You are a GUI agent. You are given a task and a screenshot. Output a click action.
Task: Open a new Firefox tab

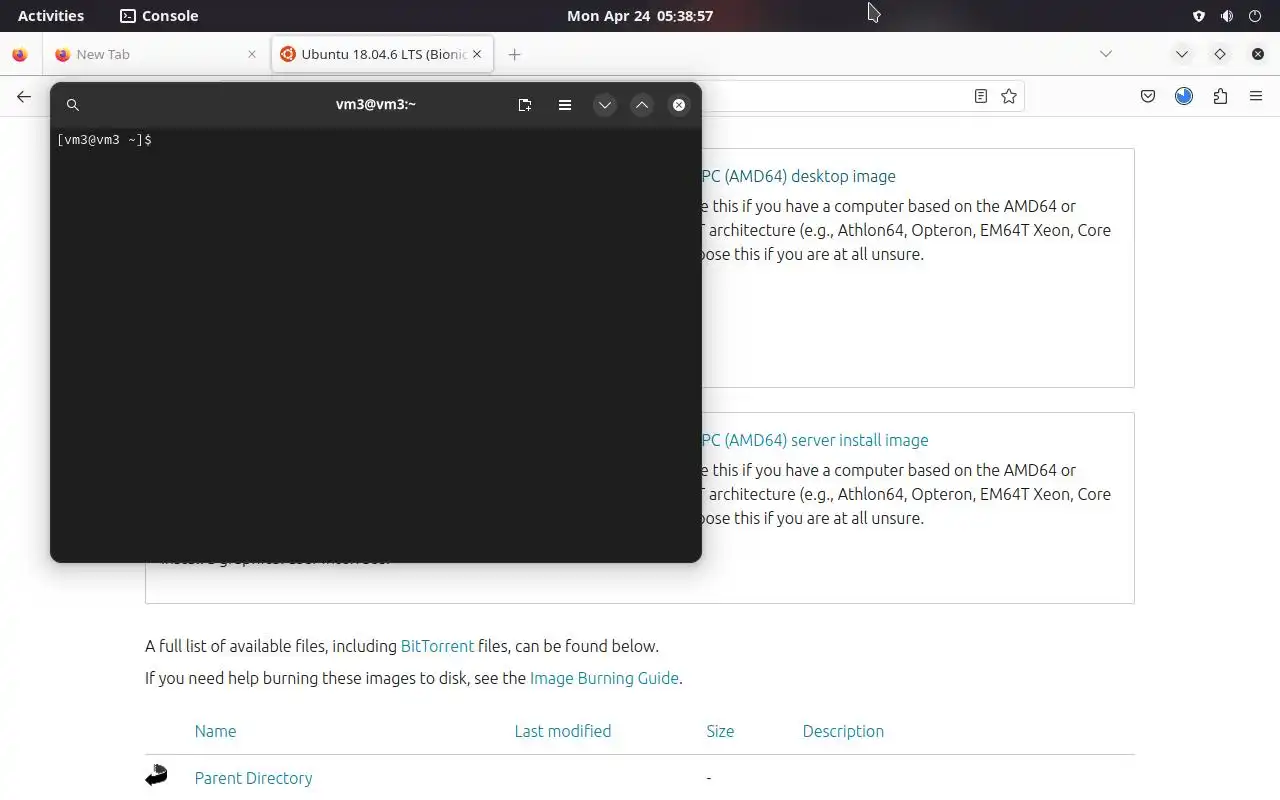click(514, 54)
